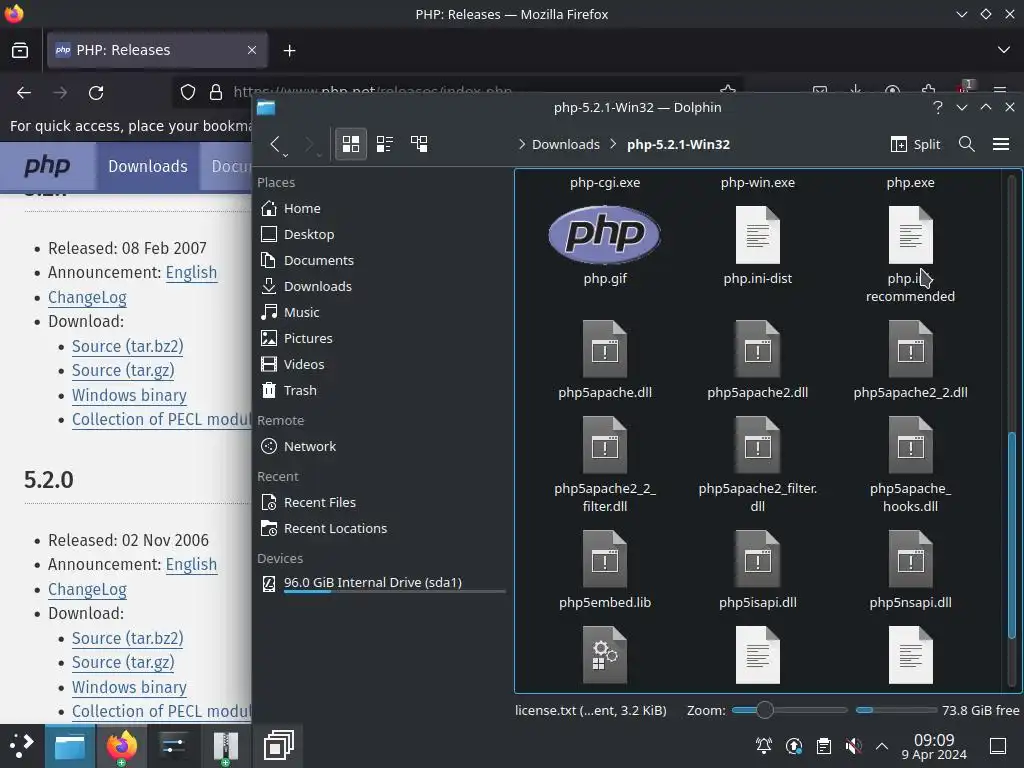Viewport: 1024px width, 768px height.
Task: Select the 96.0 GiB Internal Drive device
Action: pyautogui.click(x=381, y=583)
